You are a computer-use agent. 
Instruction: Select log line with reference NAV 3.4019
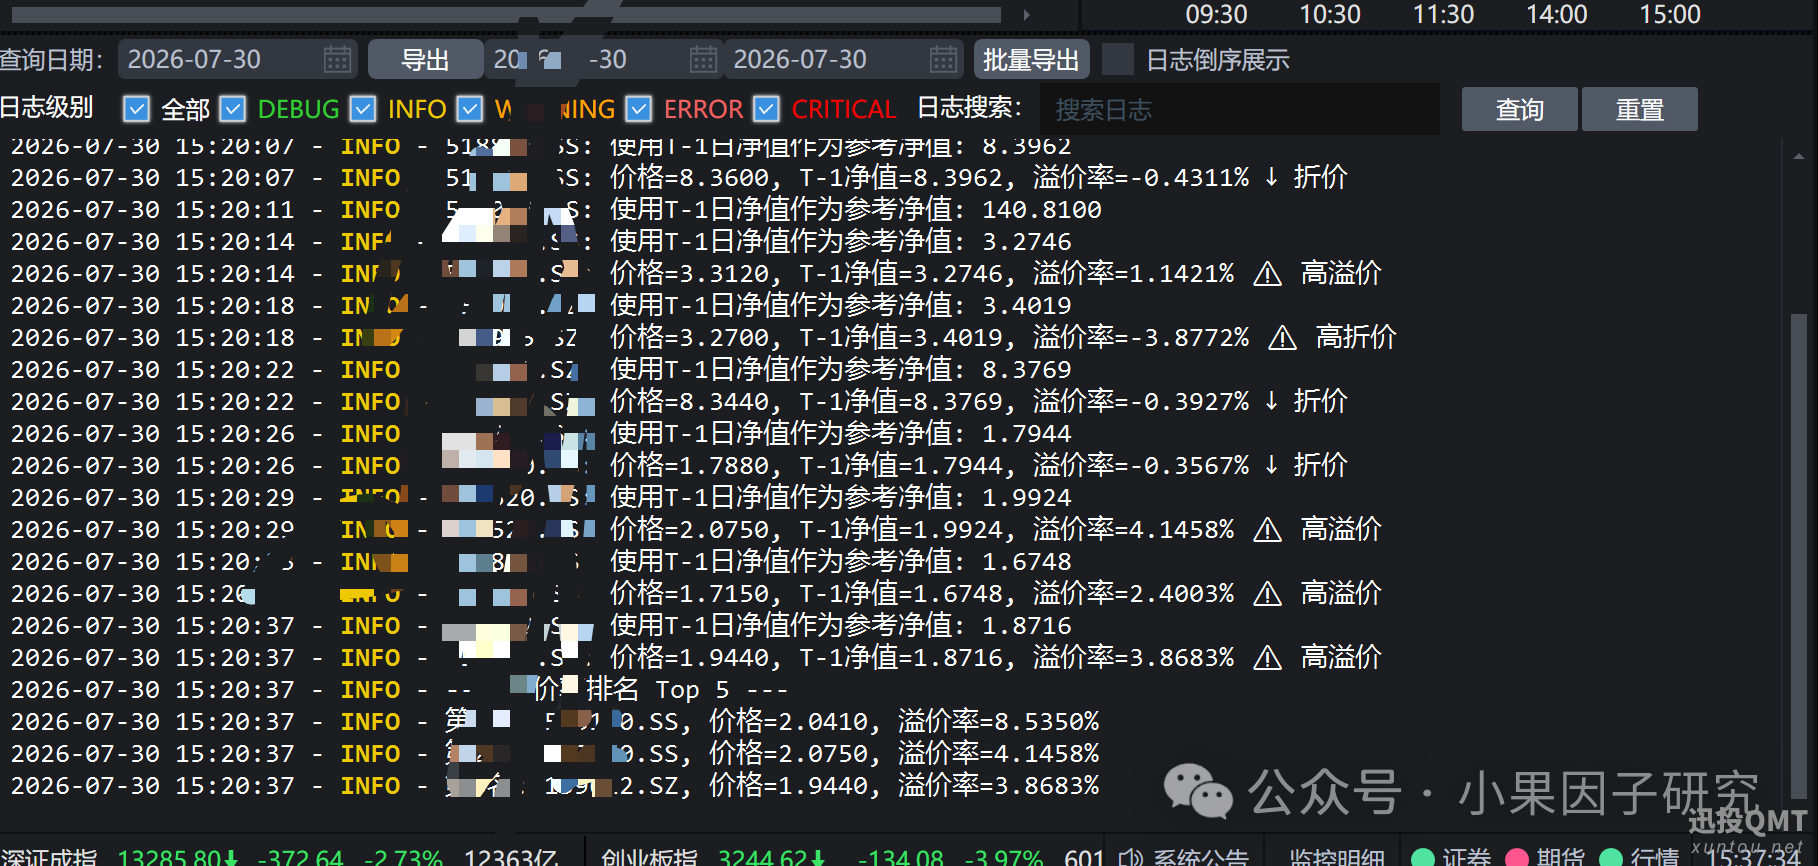click(541, 306)
